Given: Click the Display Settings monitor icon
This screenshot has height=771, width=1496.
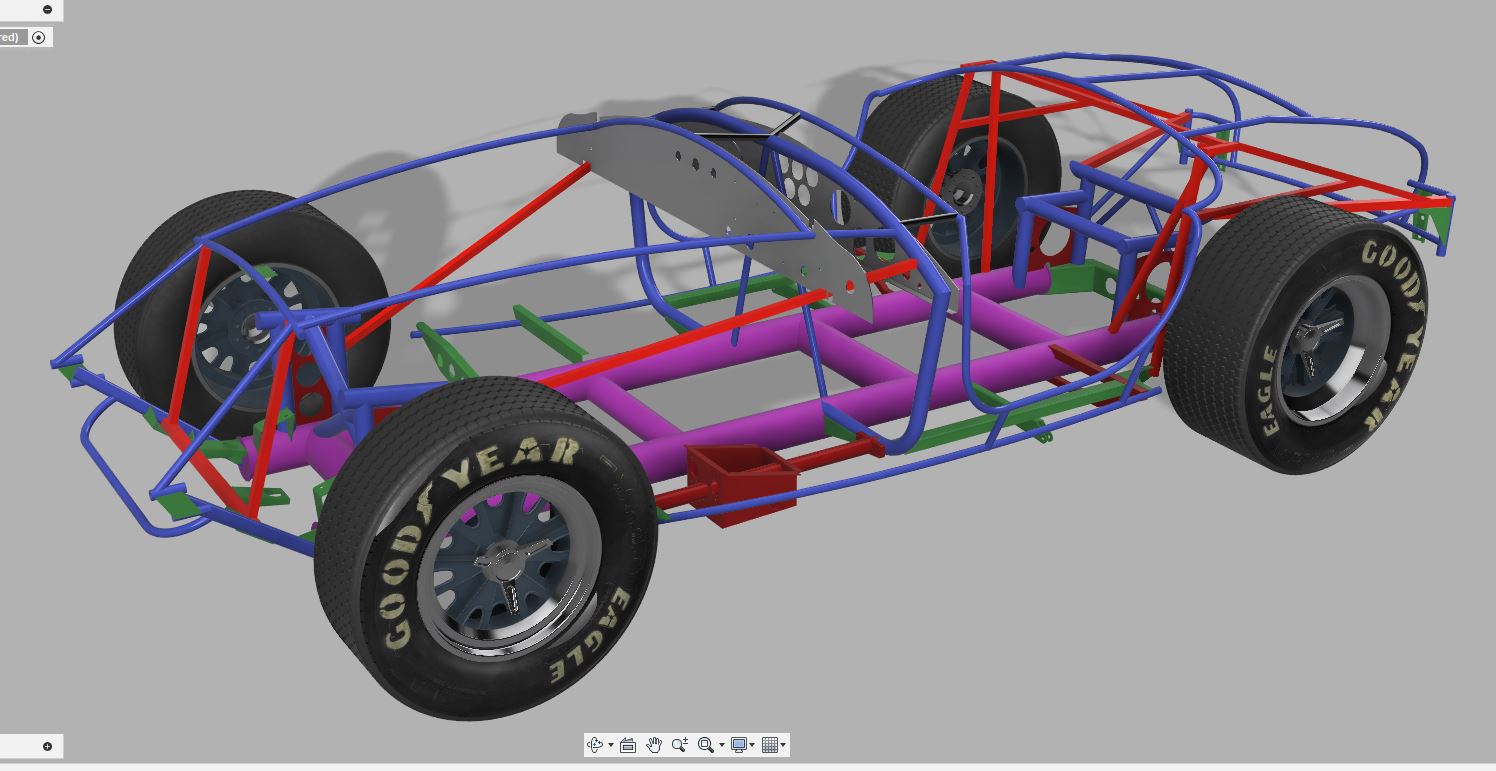Looking at the screenshot, I should pos(739,745).
